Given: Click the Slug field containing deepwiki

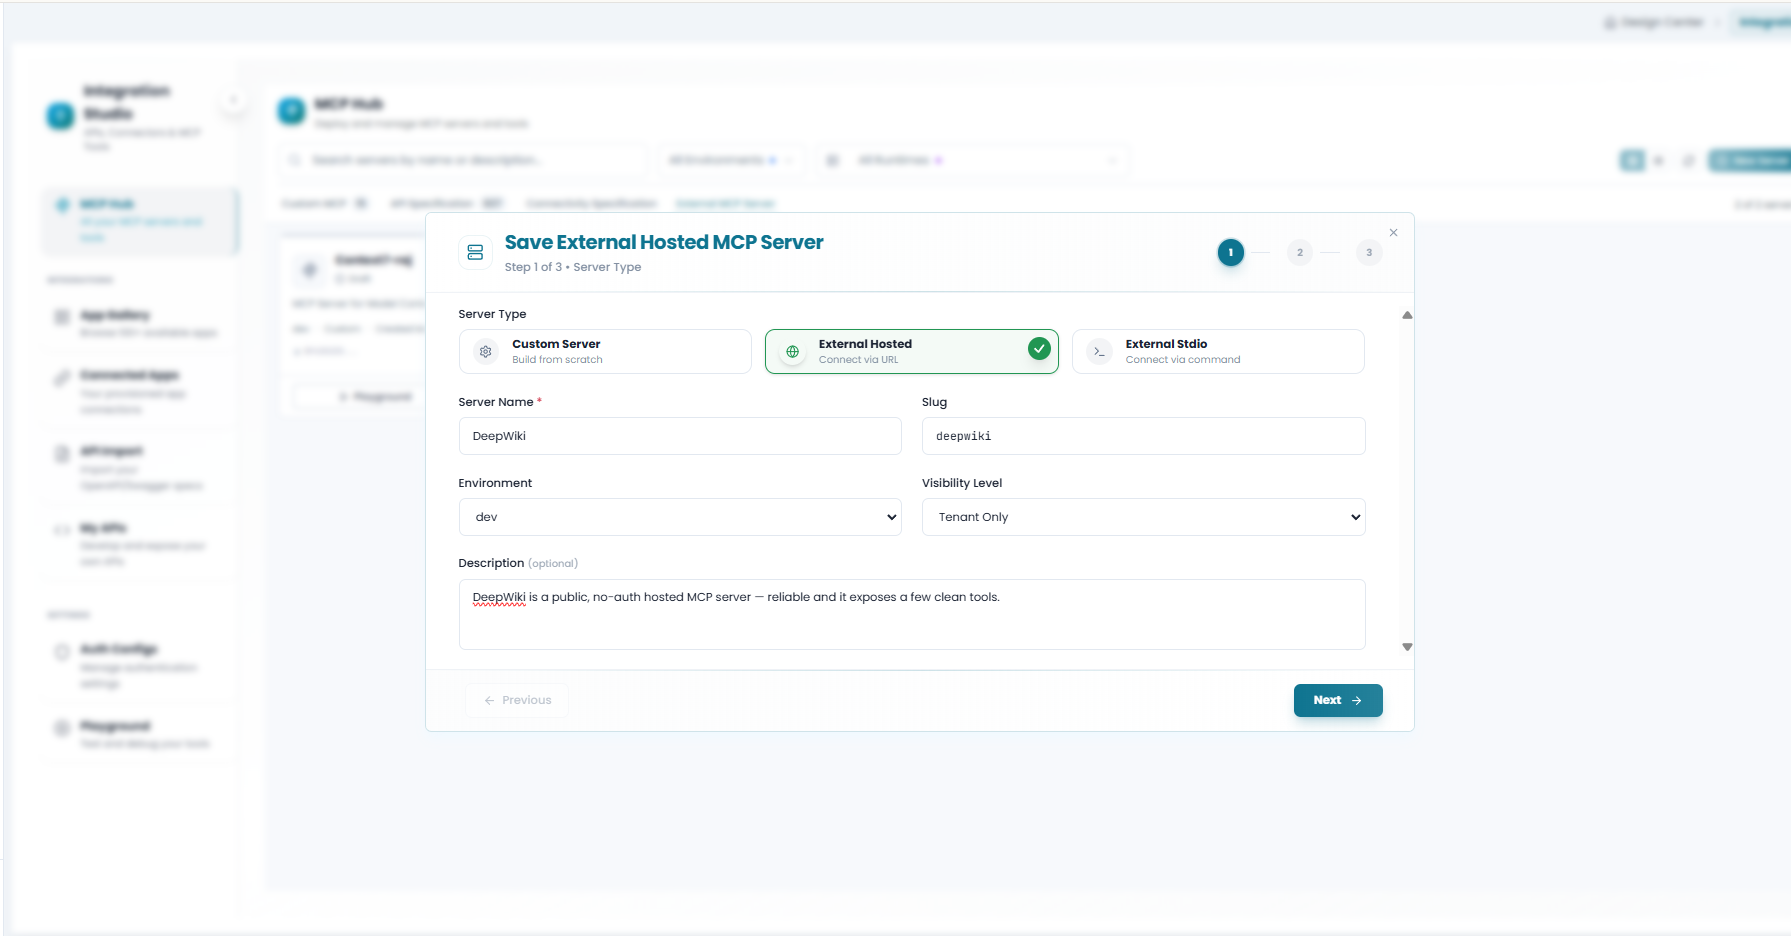Looking at the screenshot, I should tap(1143, 436).
